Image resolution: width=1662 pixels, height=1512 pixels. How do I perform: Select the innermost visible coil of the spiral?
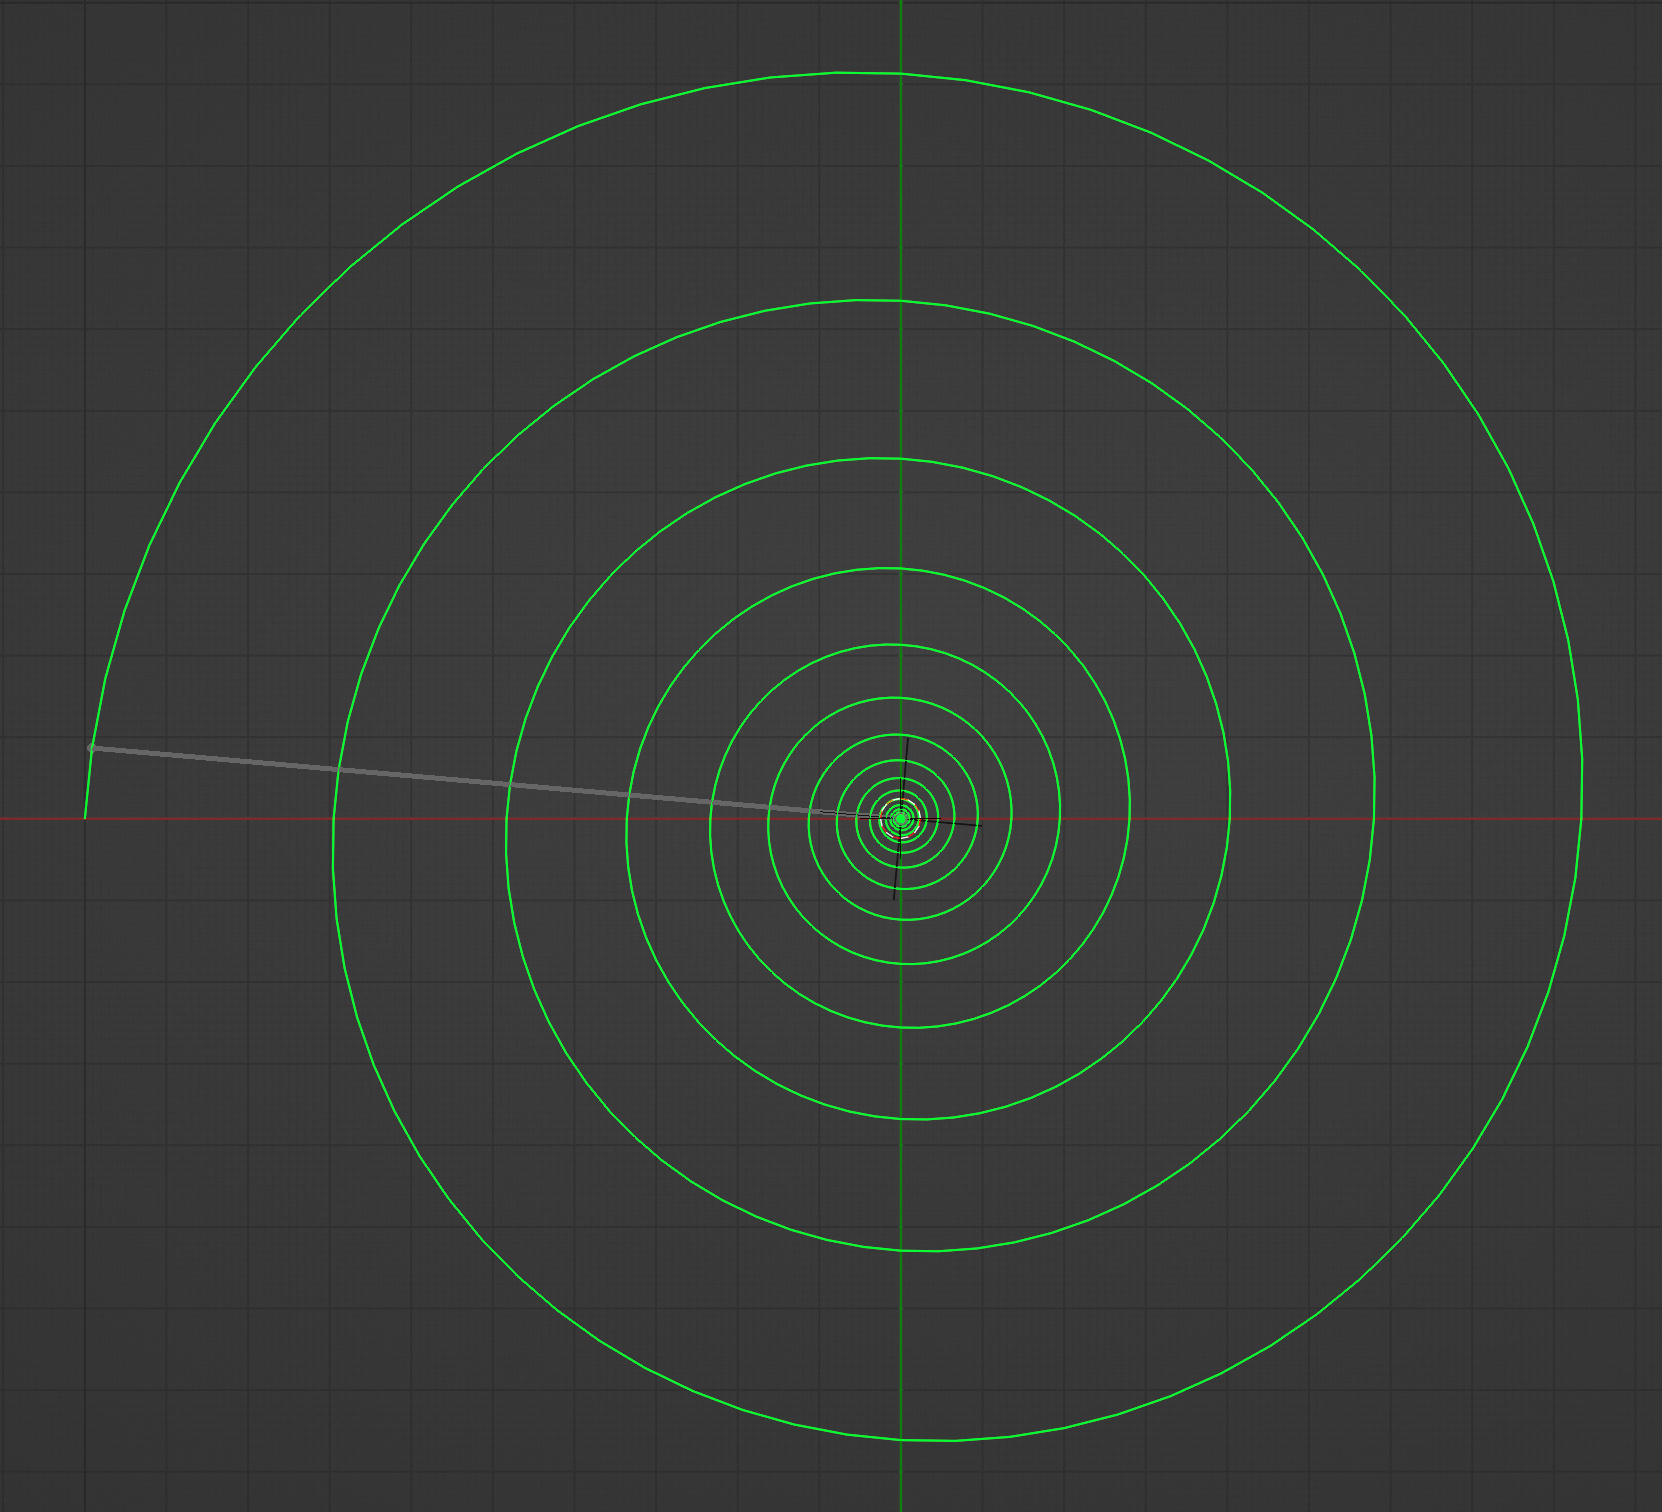(900, 808)
